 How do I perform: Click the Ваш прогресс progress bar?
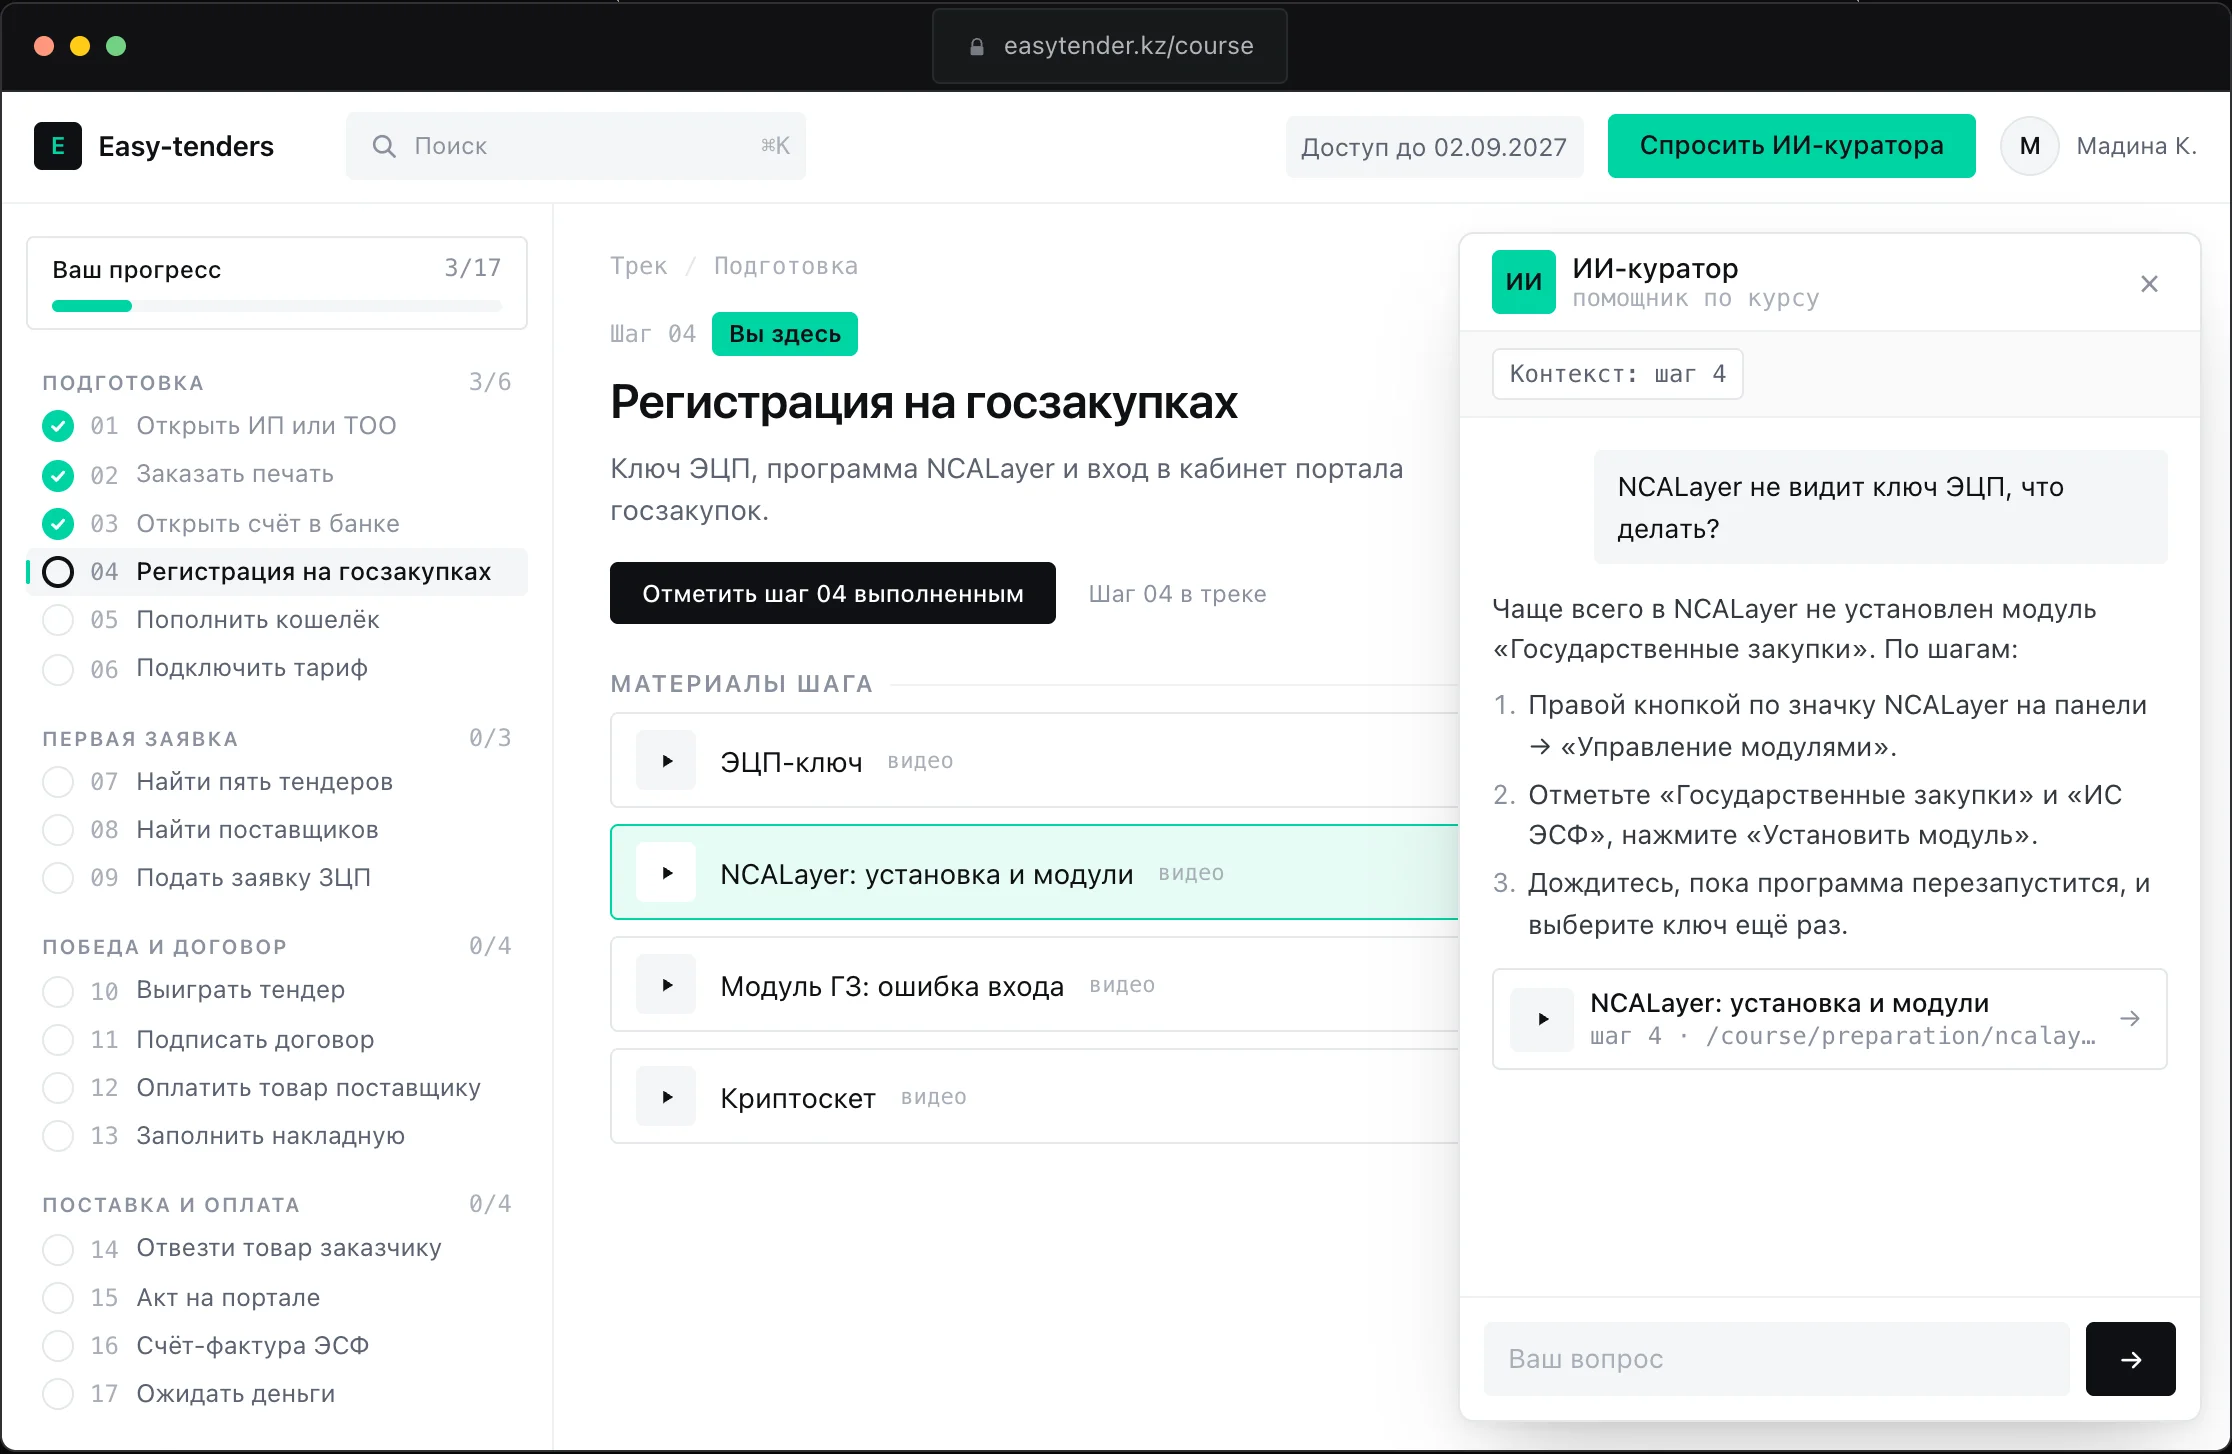coord(277,306)
